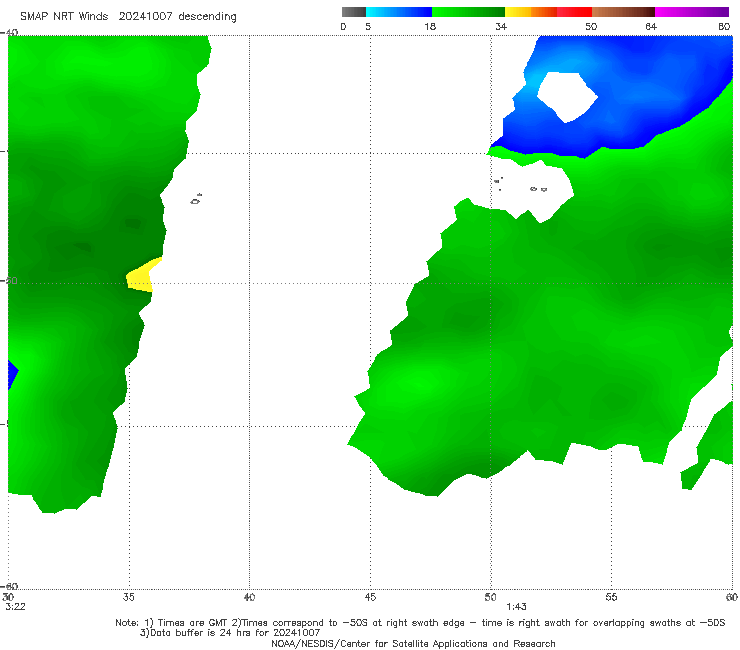Screen dimensions: 740x650
Task: Click the small blue patch at the left edge
Action: click(13, 374)
